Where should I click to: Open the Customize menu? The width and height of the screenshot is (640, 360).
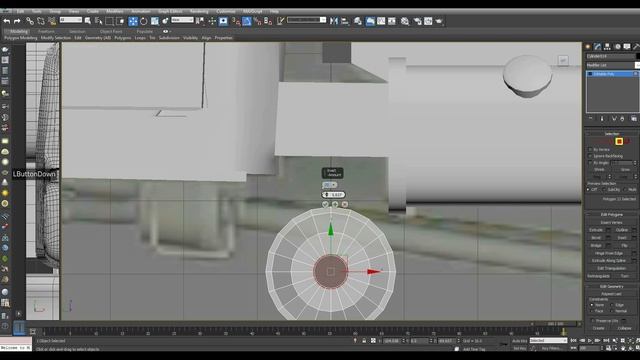[x=226, y=11]
